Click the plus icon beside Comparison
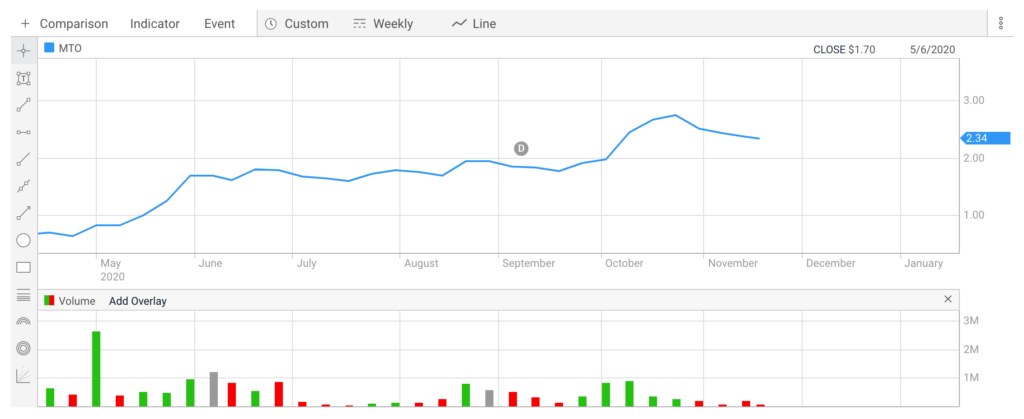Screen dimensions: 1024x419 (x=25, y=23)
